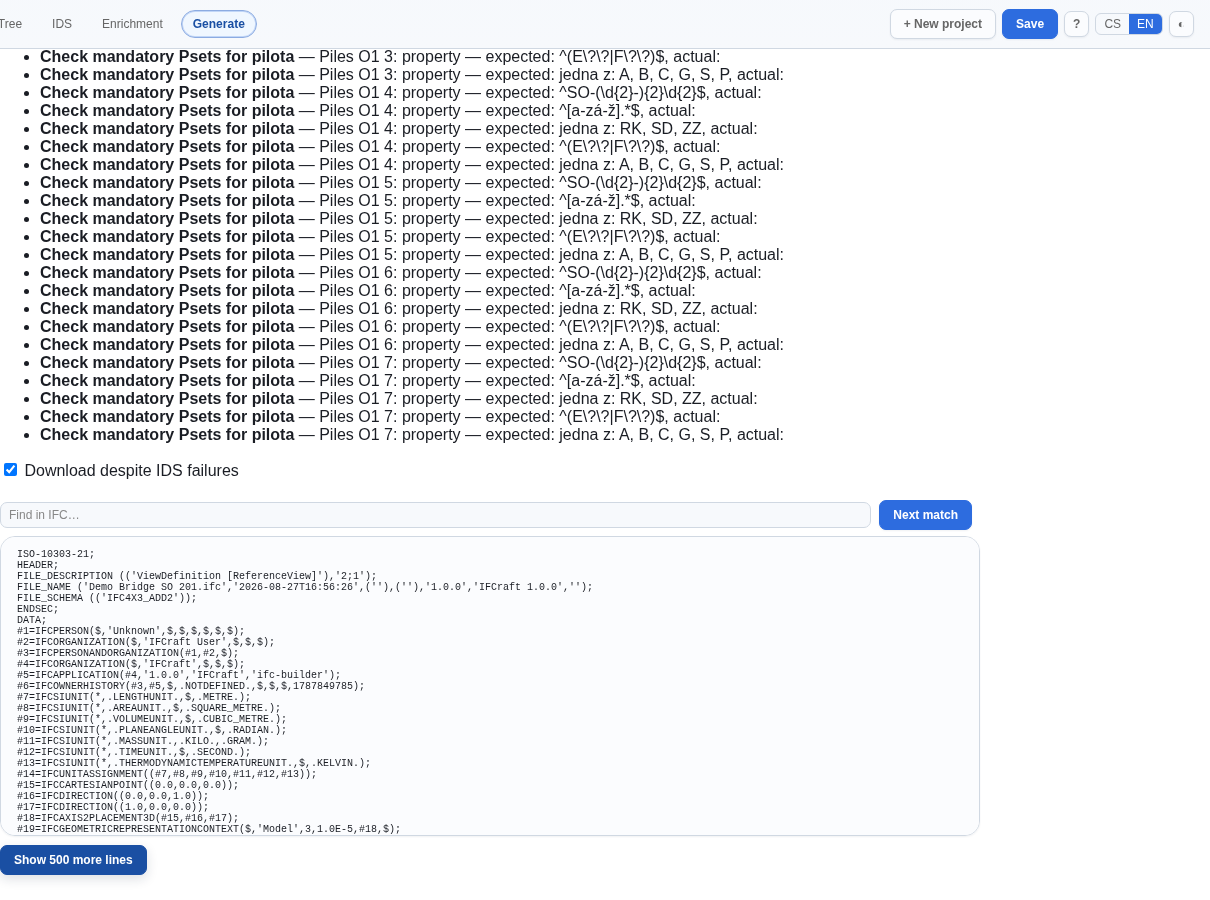The image size is (1210, 900).
Task: Switch language to CS
Action: click(x=1112, y=24)
